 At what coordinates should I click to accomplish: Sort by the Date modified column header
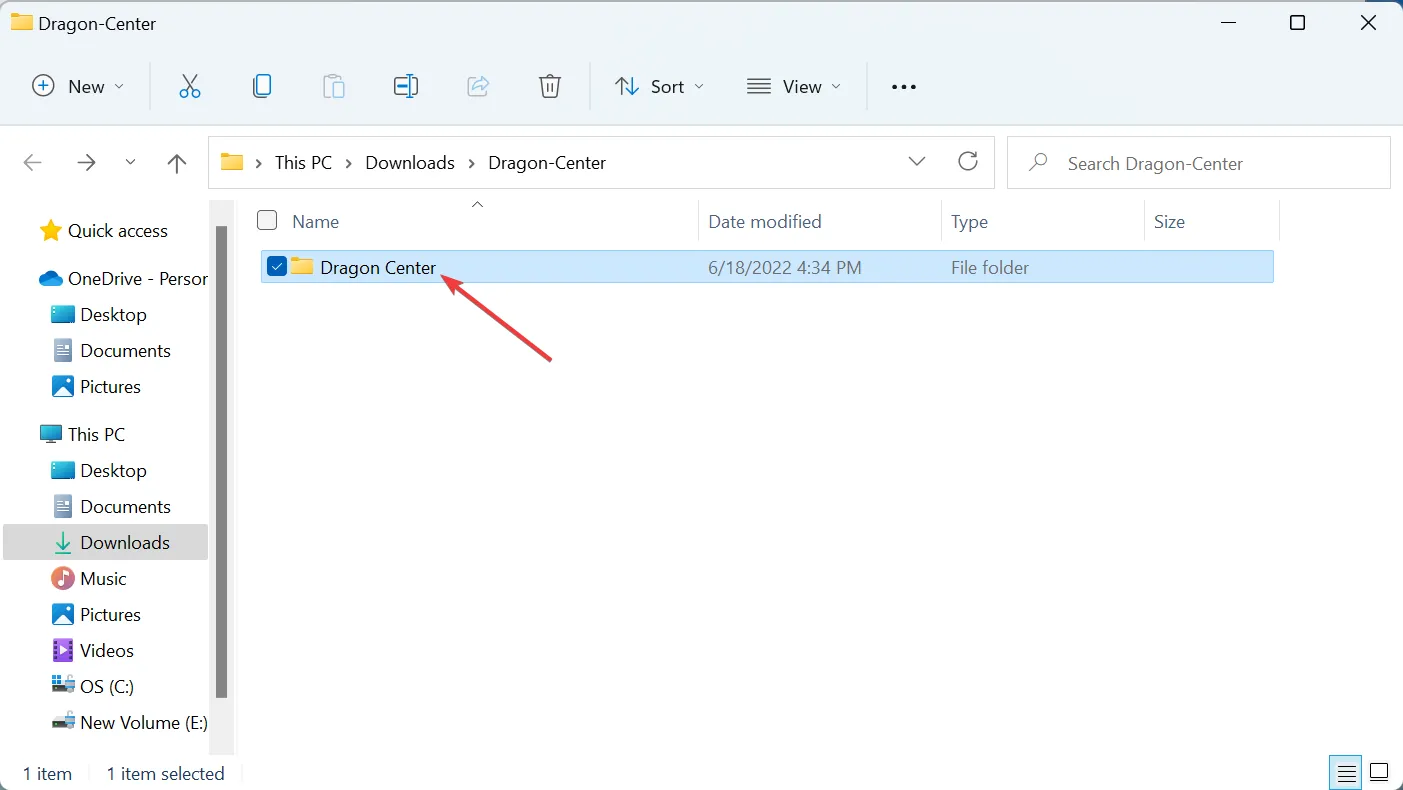765,222
